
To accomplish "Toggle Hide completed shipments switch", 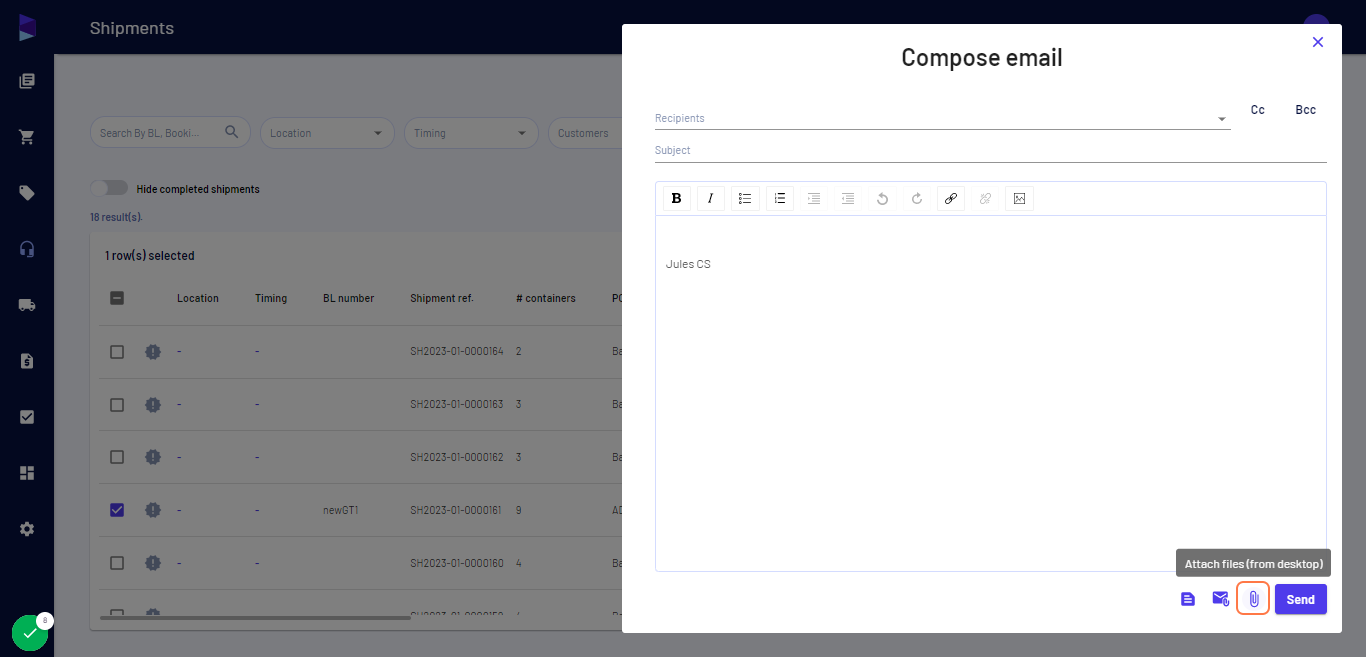I will tap(109, 188).
